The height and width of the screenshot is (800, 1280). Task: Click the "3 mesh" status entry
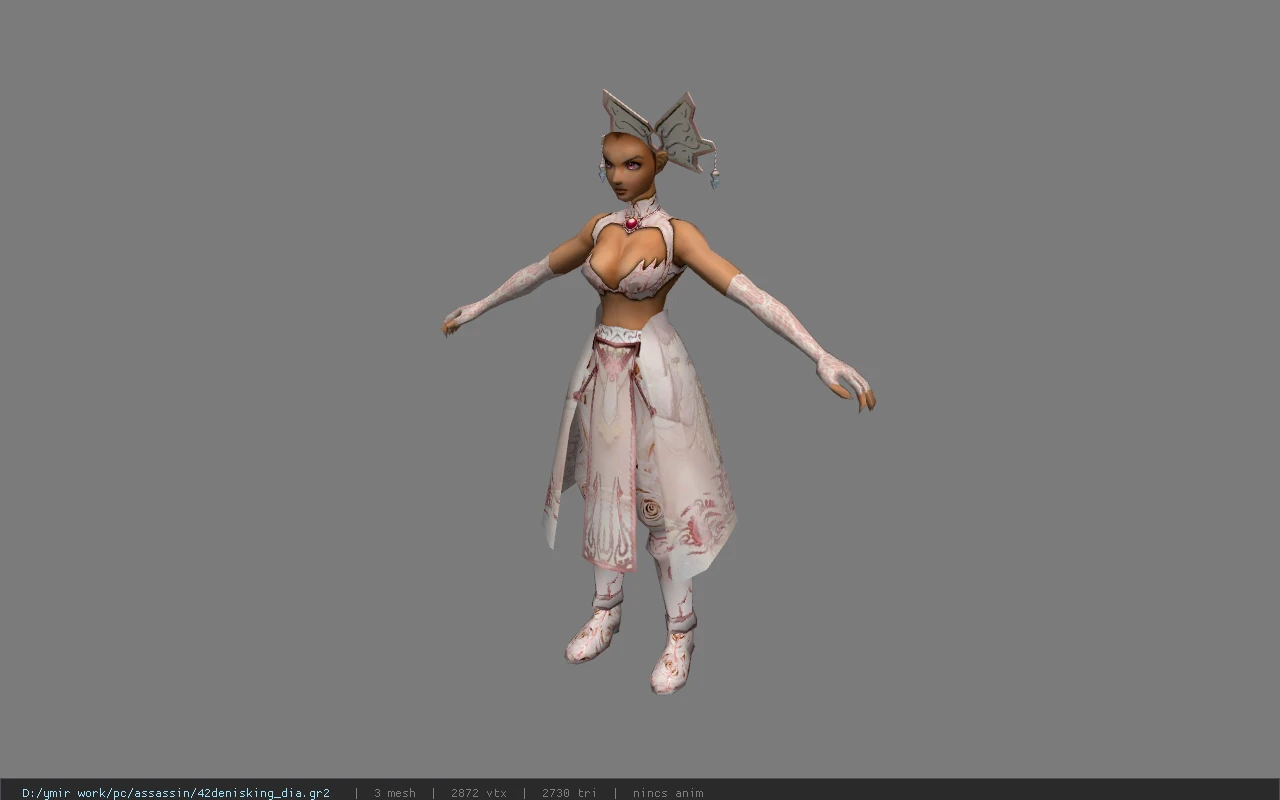tap(395, 793)
